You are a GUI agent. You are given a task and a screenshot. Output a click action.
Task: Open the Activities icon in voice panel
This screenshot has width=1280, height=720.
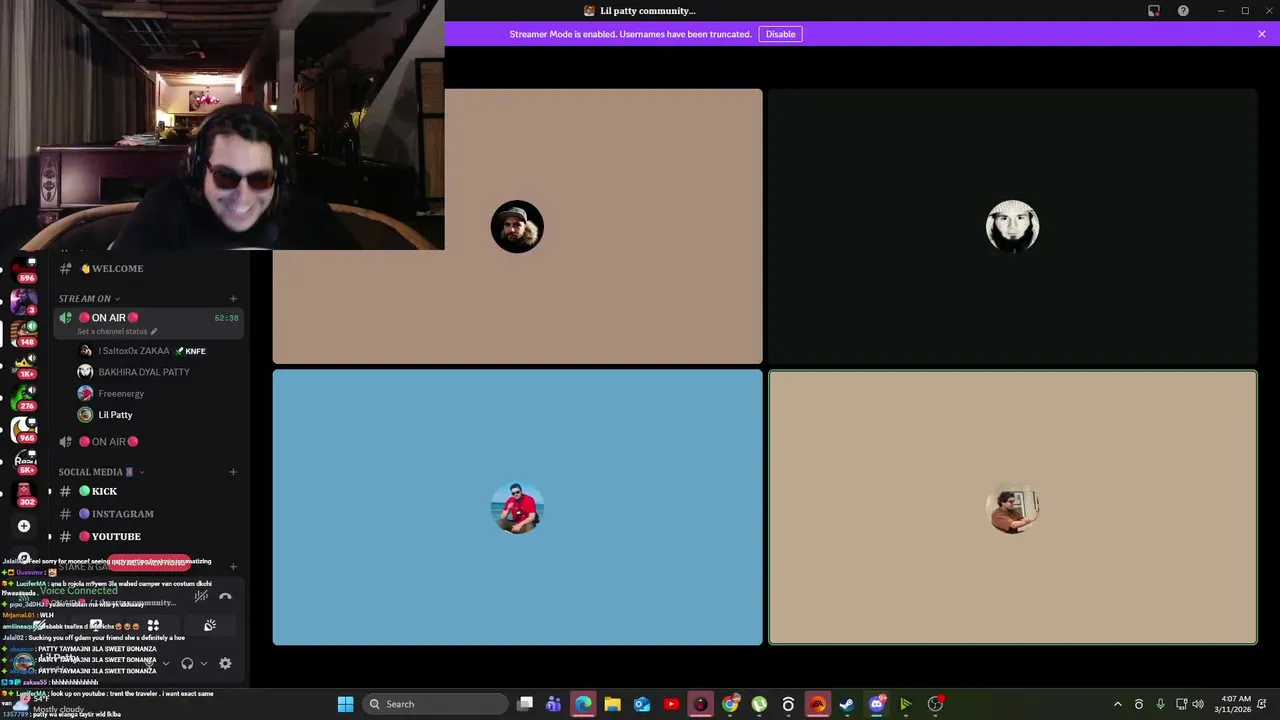(153, 625)
